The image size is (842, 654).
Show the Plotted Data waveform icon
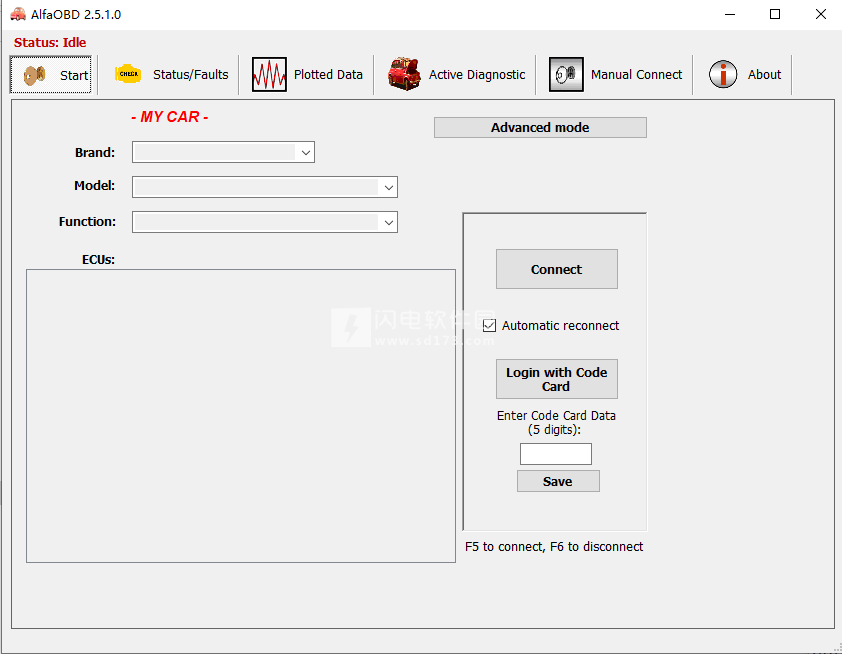coord(269,75)
